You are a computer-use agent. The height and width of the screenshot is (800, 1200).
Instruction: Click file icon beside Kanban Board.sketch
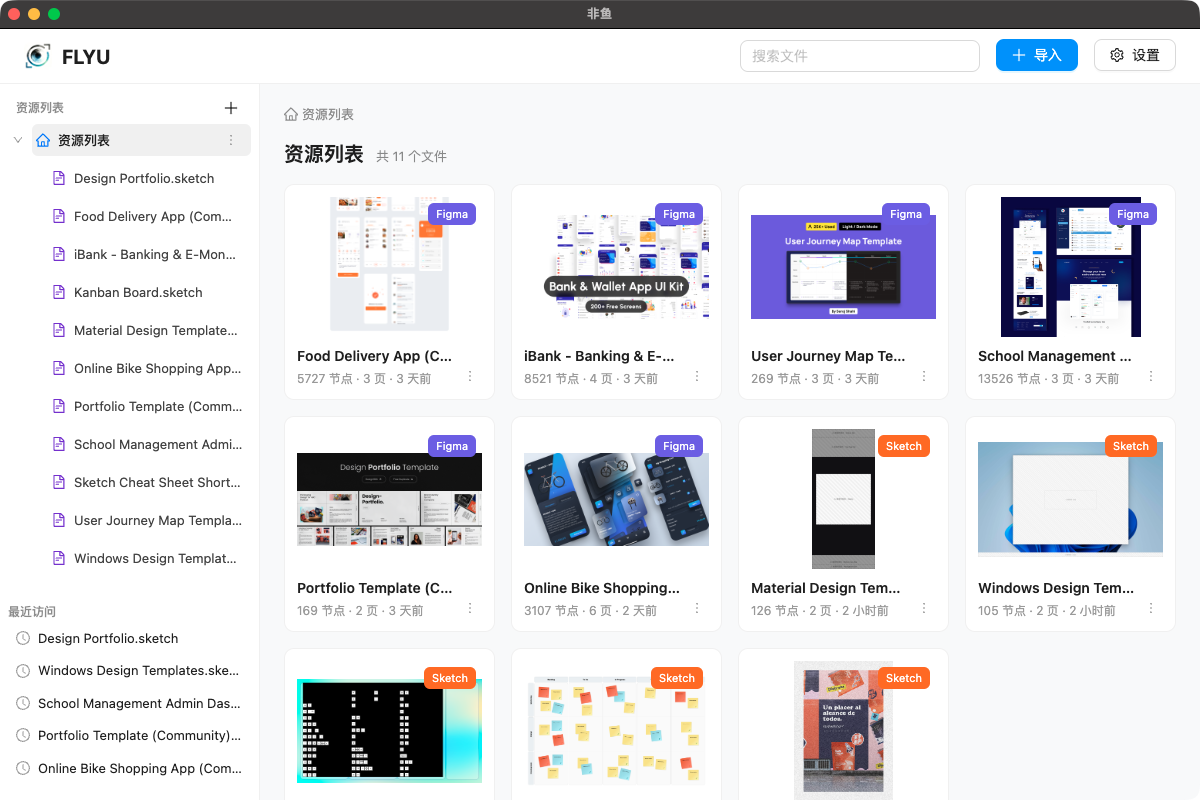58,292
